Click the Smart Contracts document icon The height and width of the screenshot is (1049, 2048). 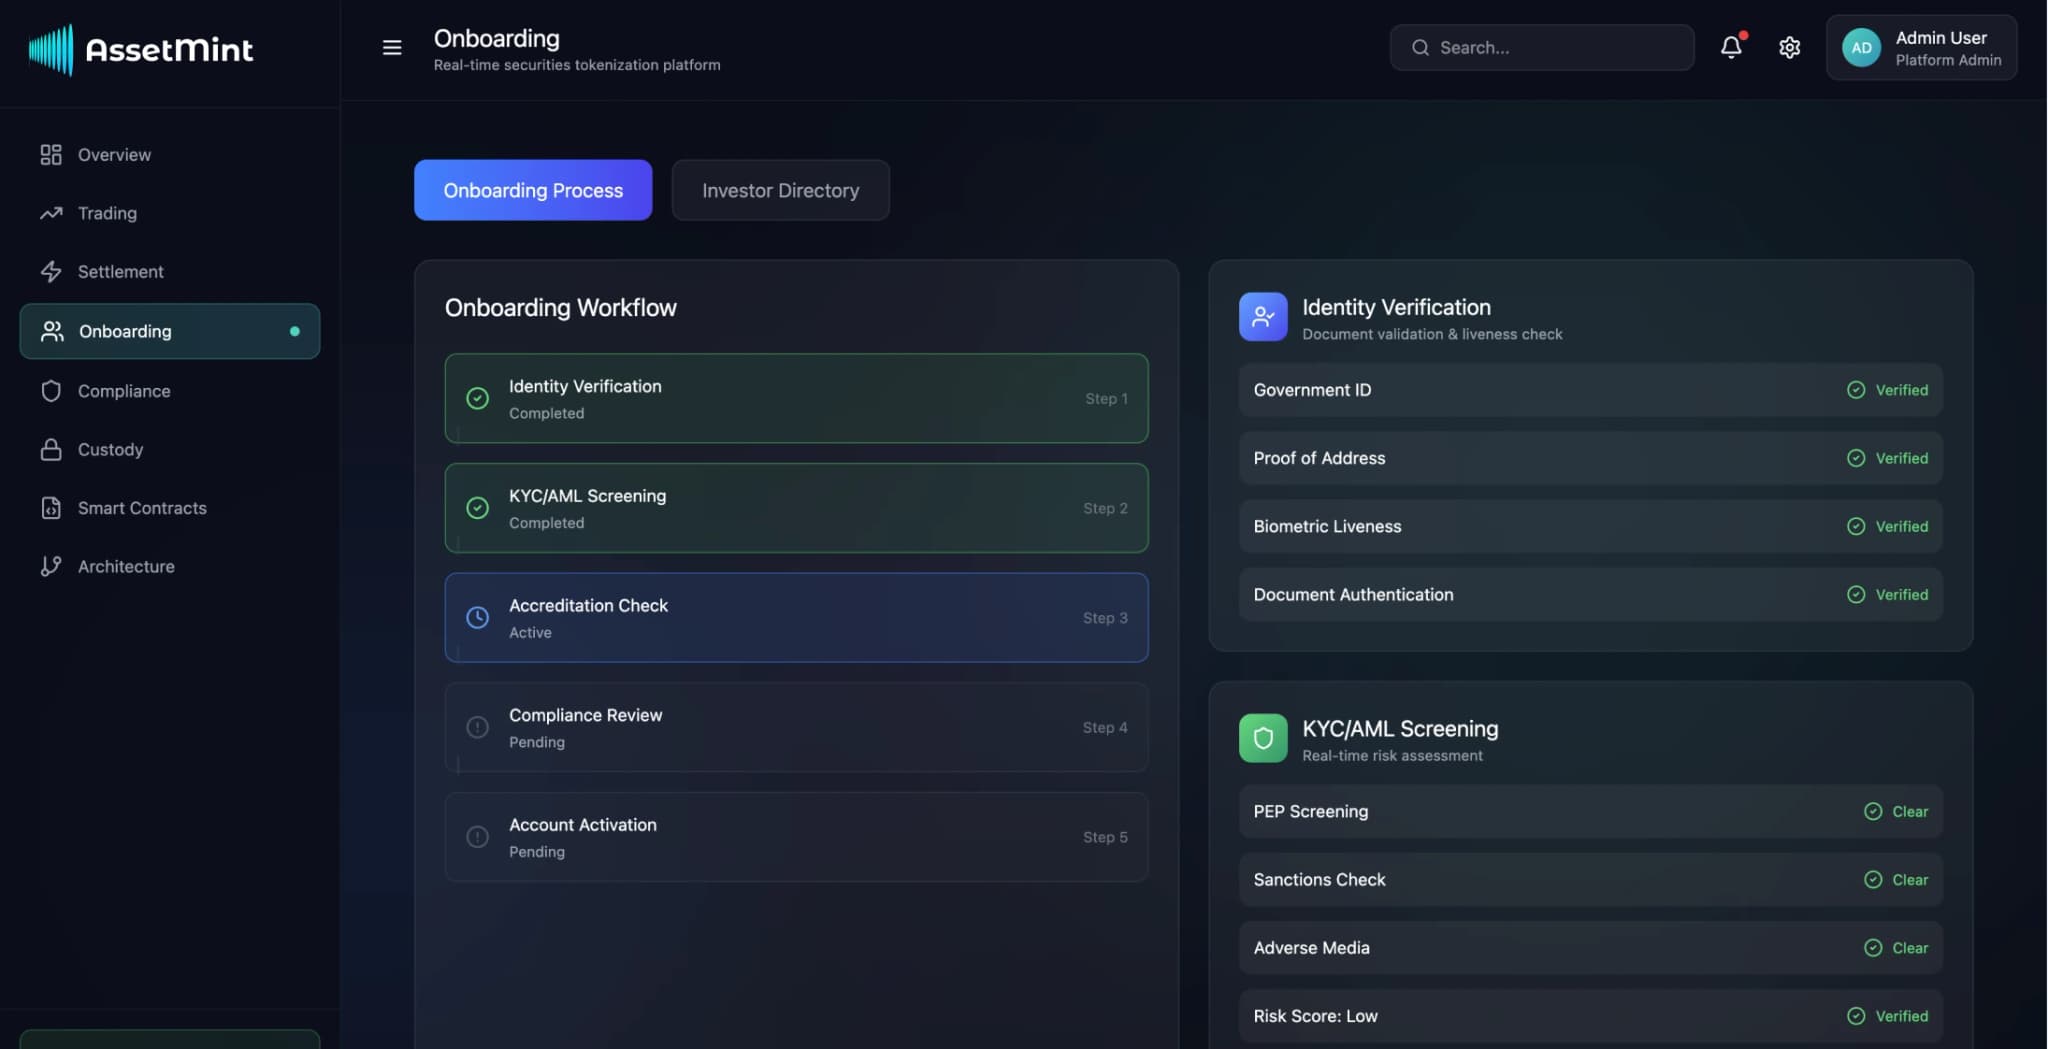[x=51, y=507]
